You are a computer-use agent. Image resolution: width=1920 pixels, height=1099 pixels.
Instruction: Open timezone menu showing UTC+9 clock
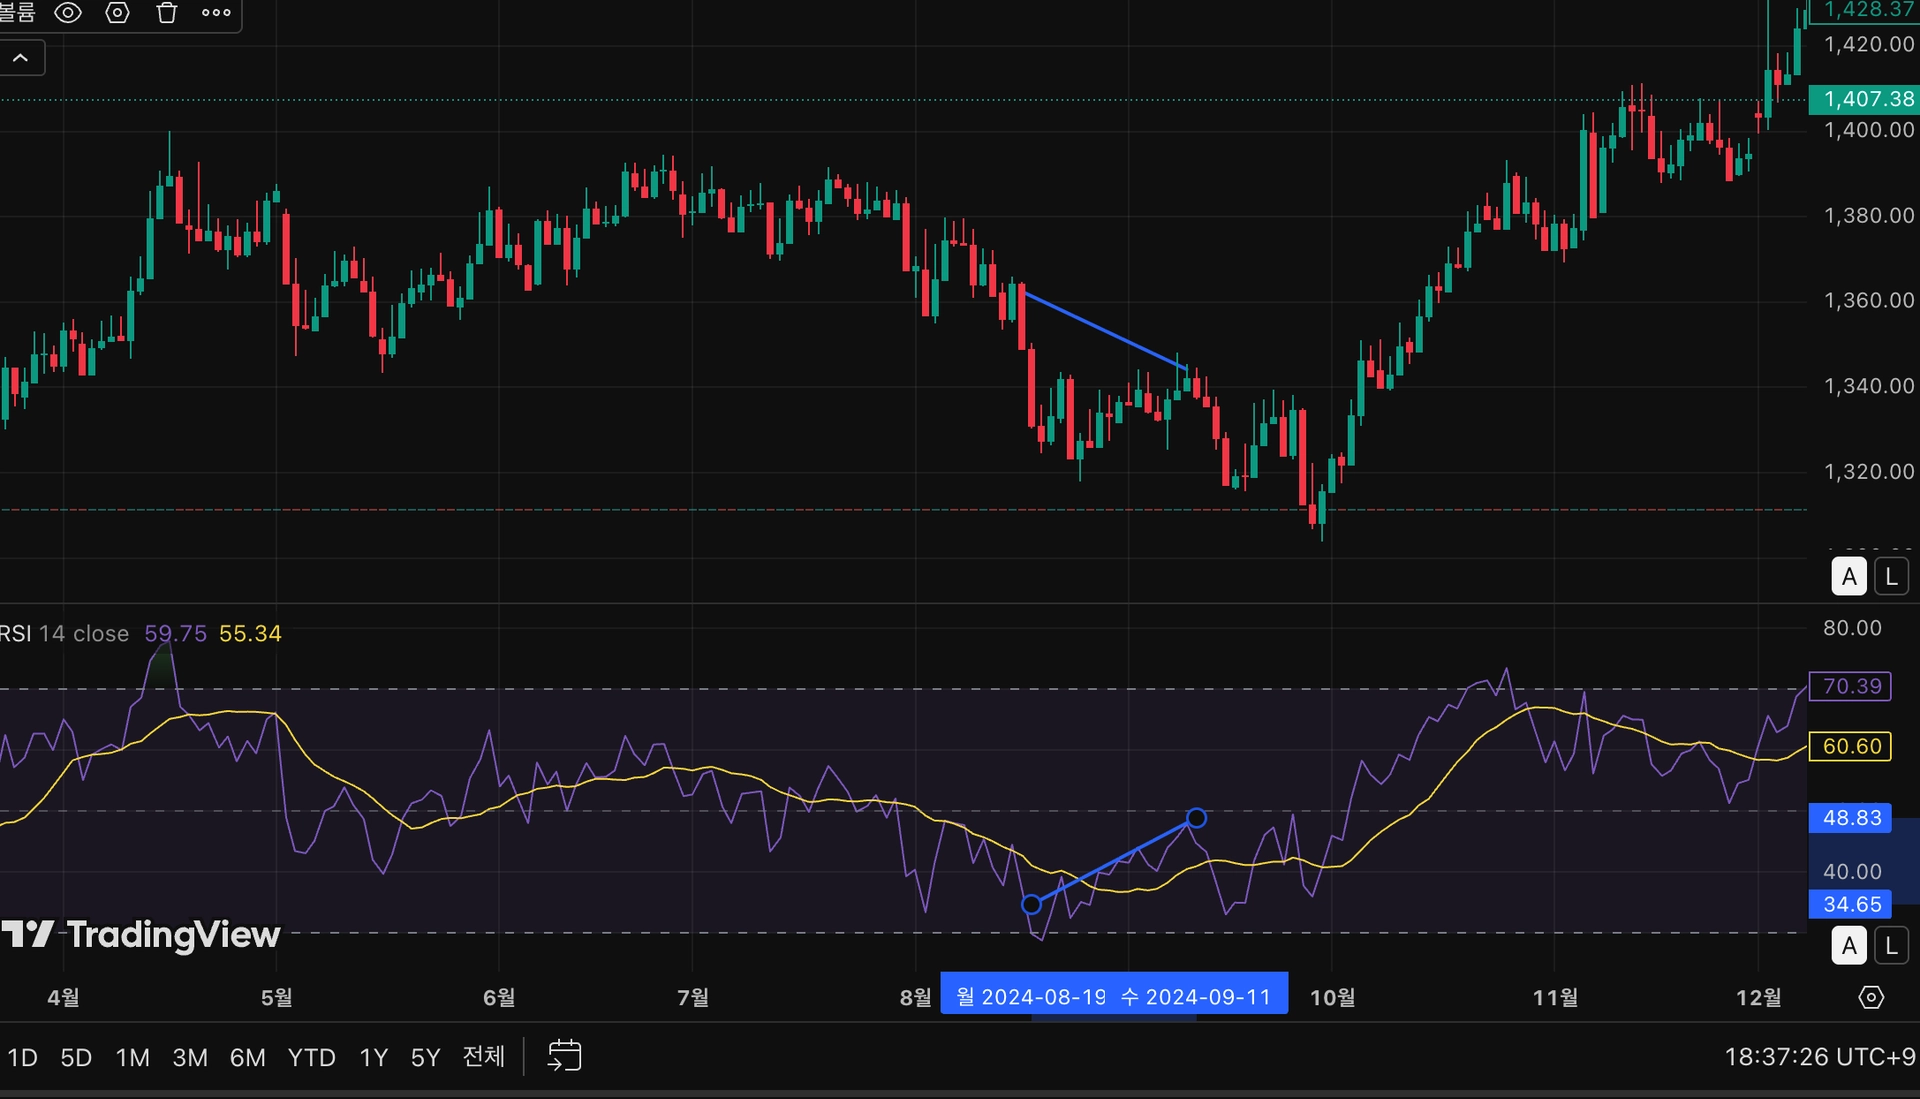coord(1819,1057)
